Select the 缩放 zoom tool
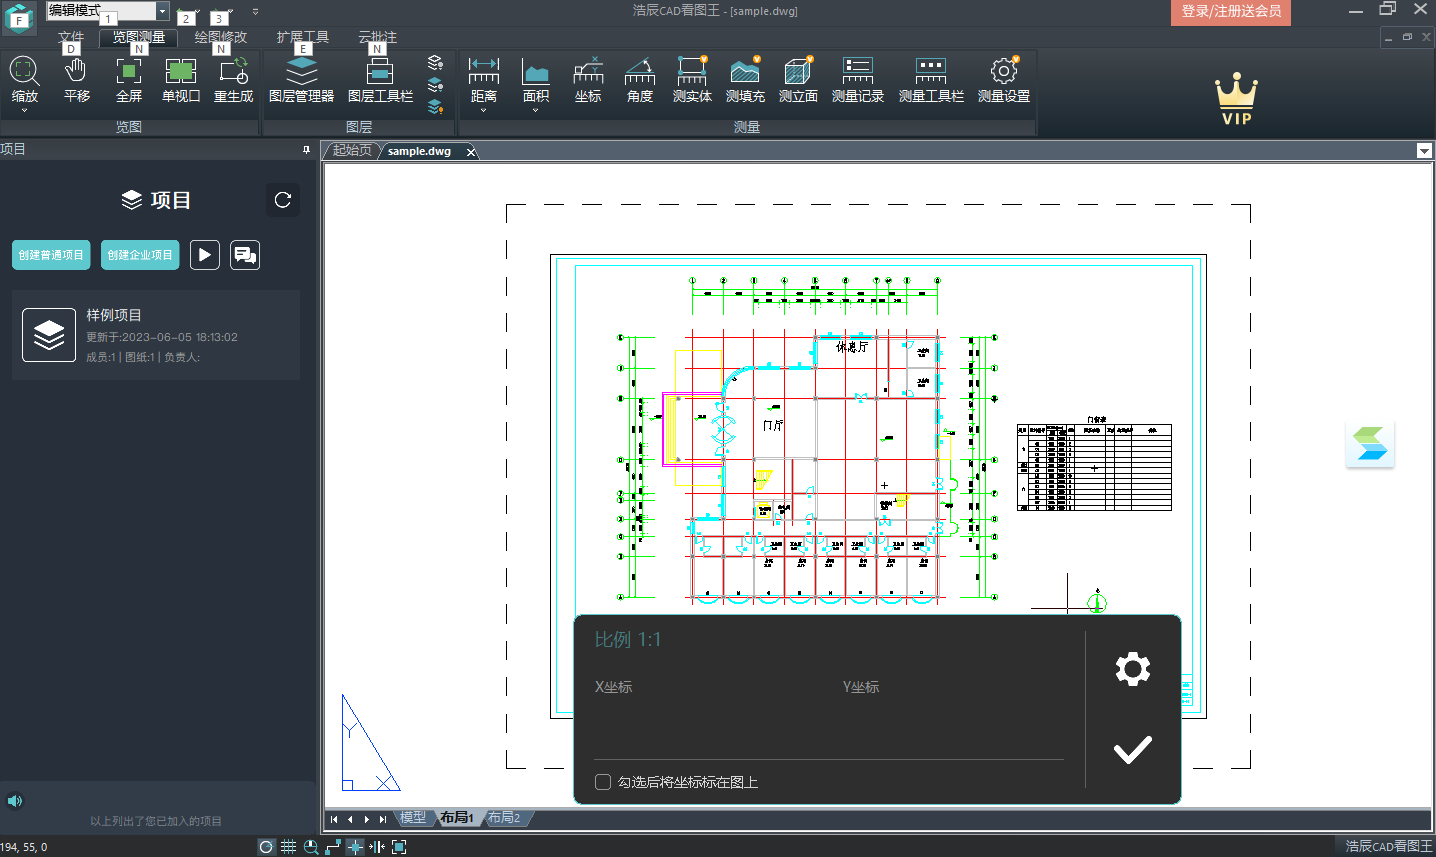1436x857 pixels. click(24, 78)
